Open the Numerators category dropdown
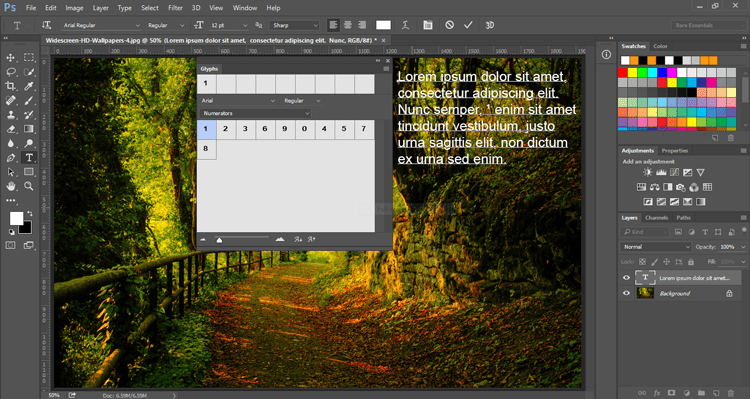The image size is (750, 399). pyautogui.click(x=255, y=113)
